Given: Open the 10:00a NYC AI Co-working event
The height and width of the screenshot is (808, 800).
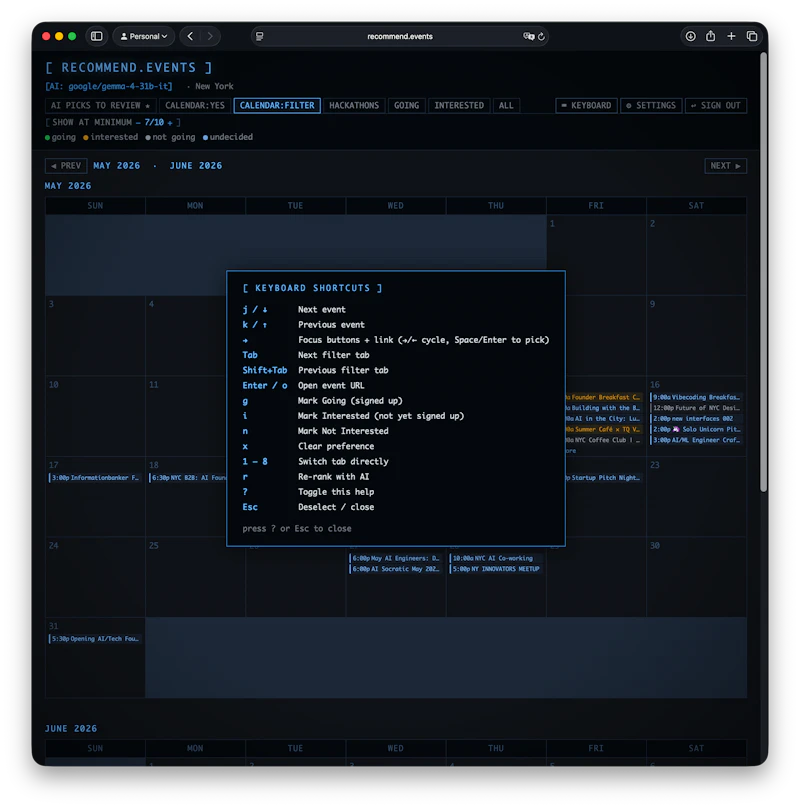Looking at the screenshot, I should [x=495, y=558].
